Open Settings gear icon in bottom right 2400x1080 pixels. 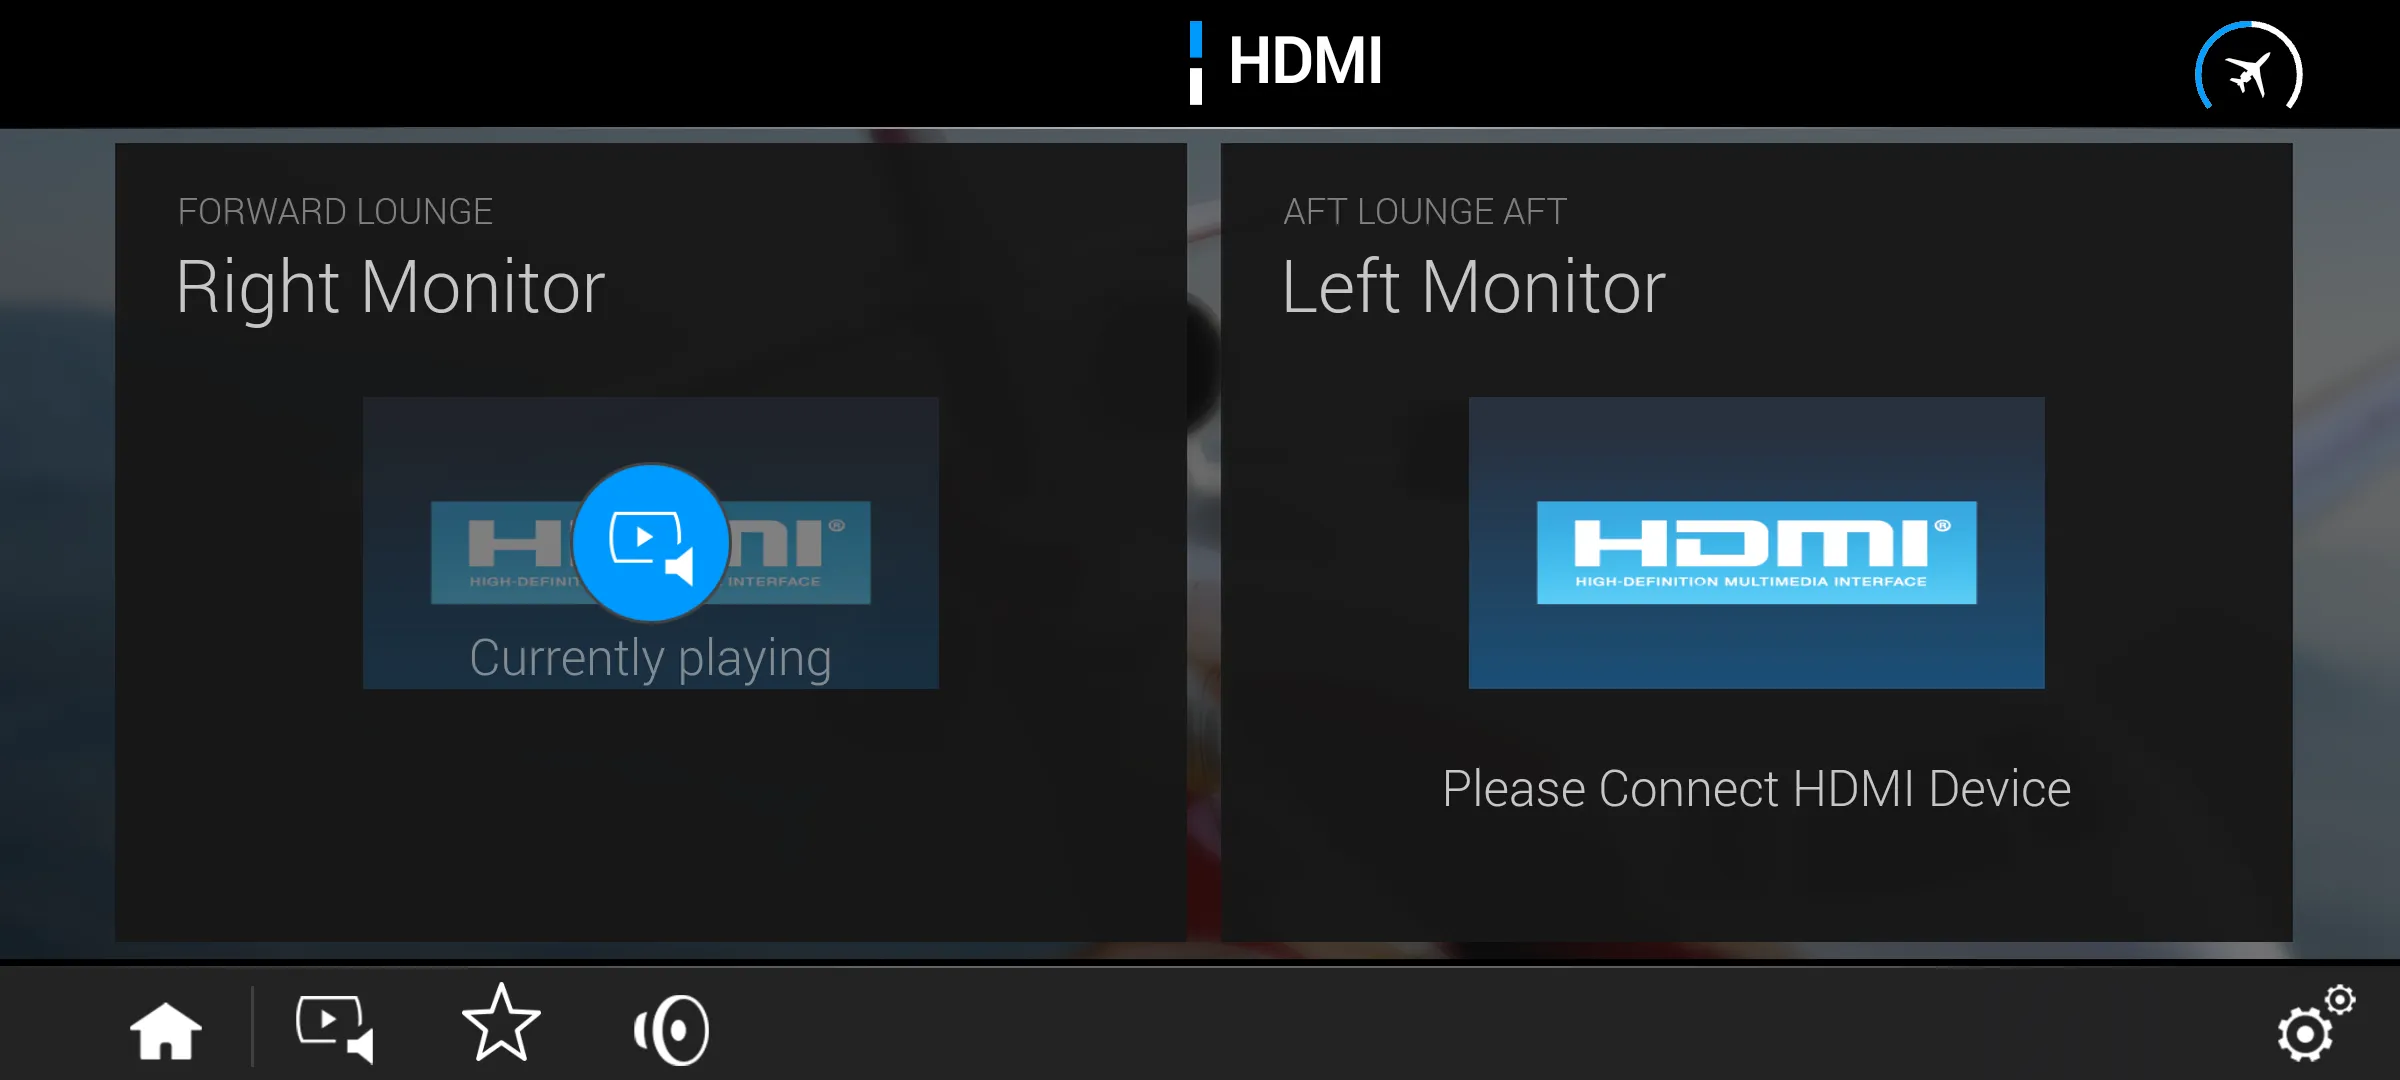[2313, 1025]
